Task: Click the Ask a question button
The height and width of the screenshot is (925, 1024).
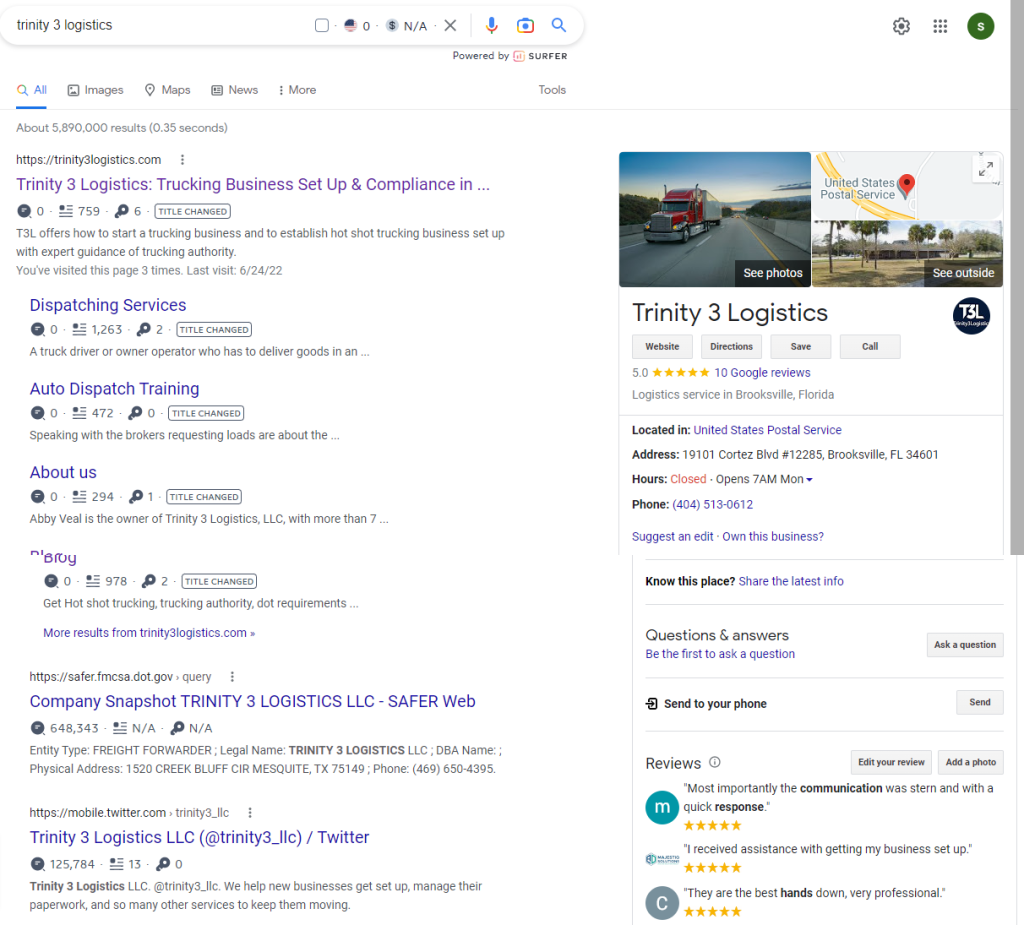Action: click(964, 645)
